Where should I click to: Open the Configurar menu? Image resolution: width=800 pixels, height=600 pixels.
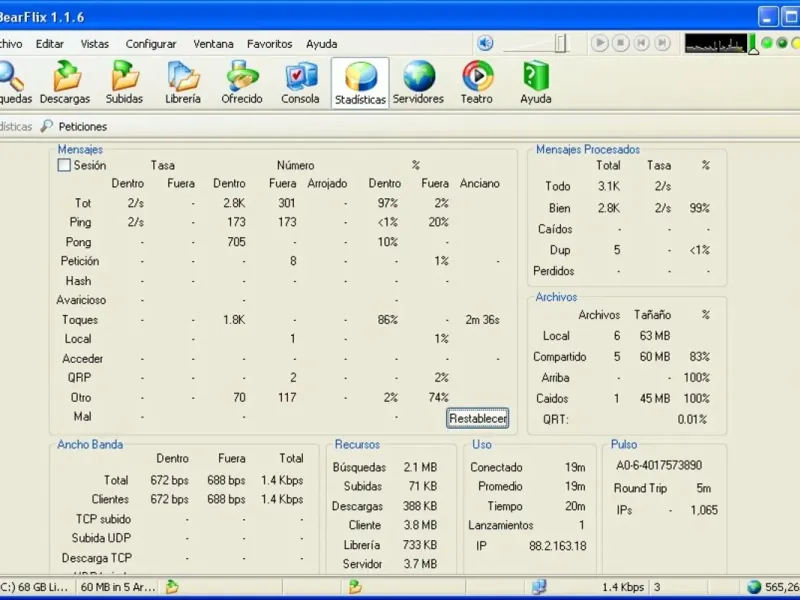[x=151, y=44]
